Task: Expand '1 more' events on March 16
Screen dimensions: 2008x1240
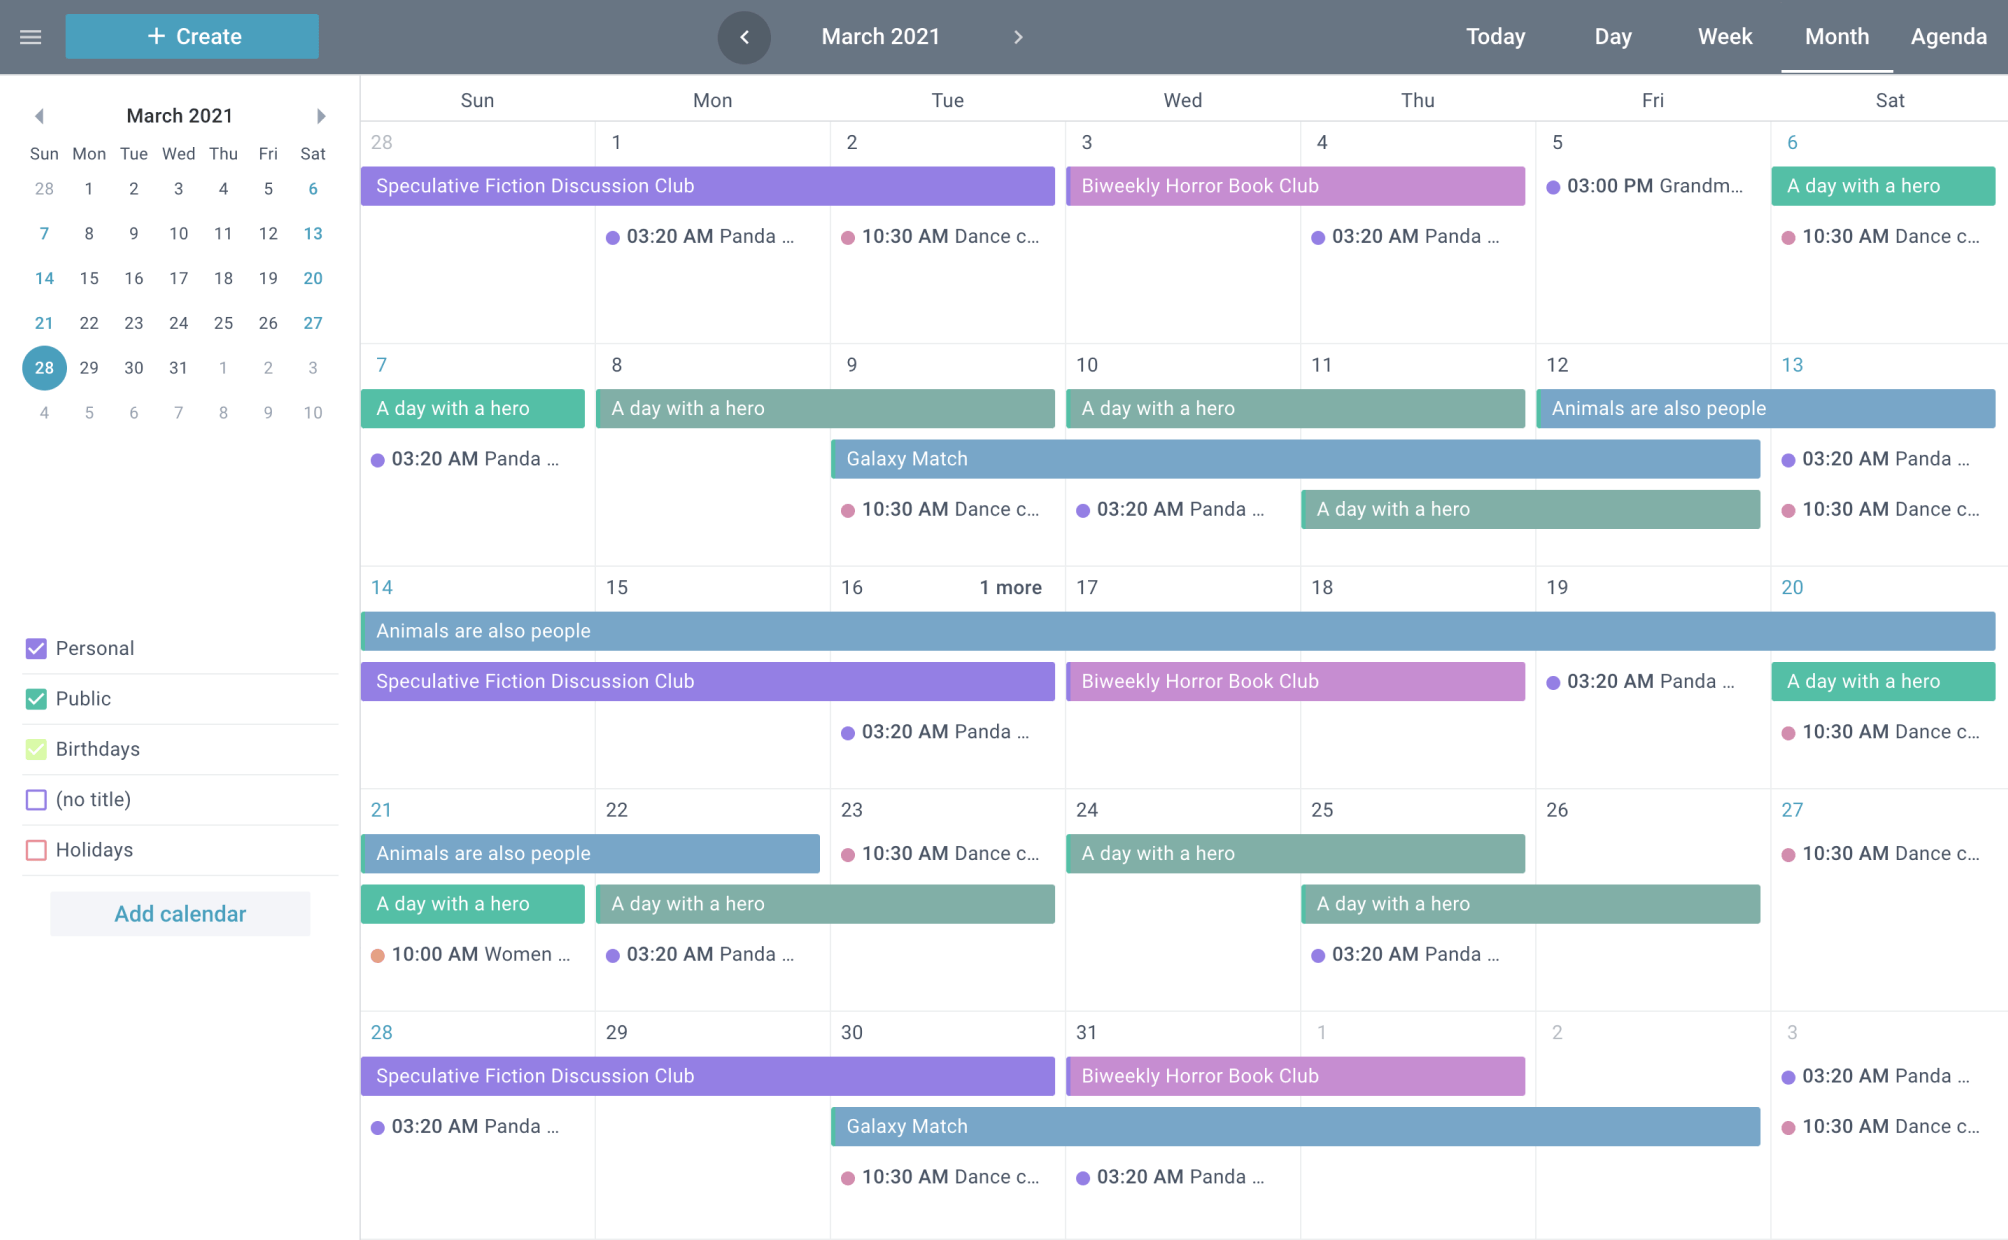Action: [x=1010, y=588]
